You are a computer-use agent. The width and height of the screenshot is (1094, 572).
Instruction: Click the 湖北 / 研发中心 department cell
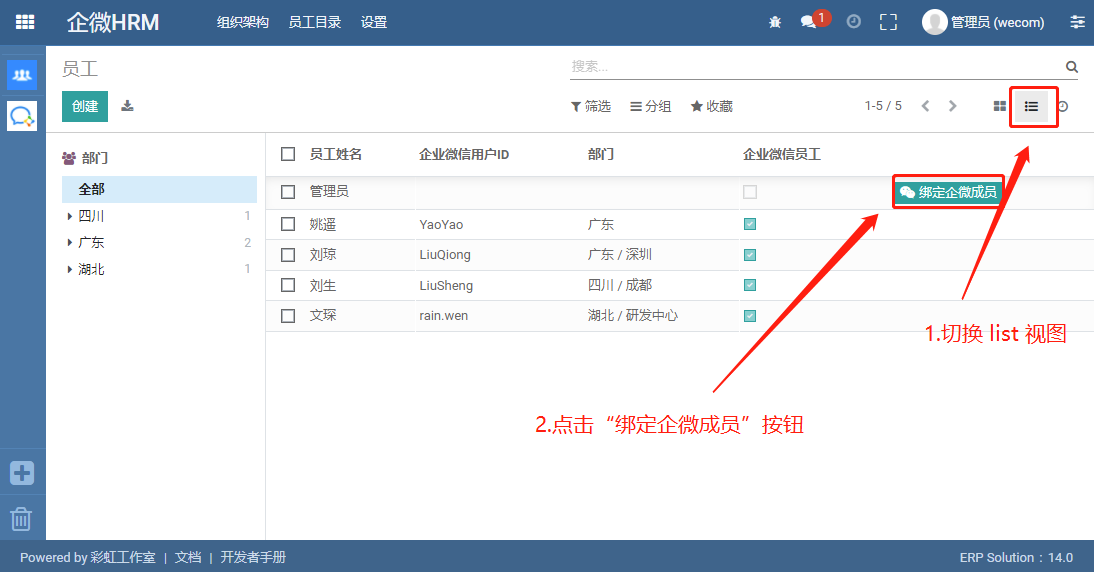click(633, 315)
